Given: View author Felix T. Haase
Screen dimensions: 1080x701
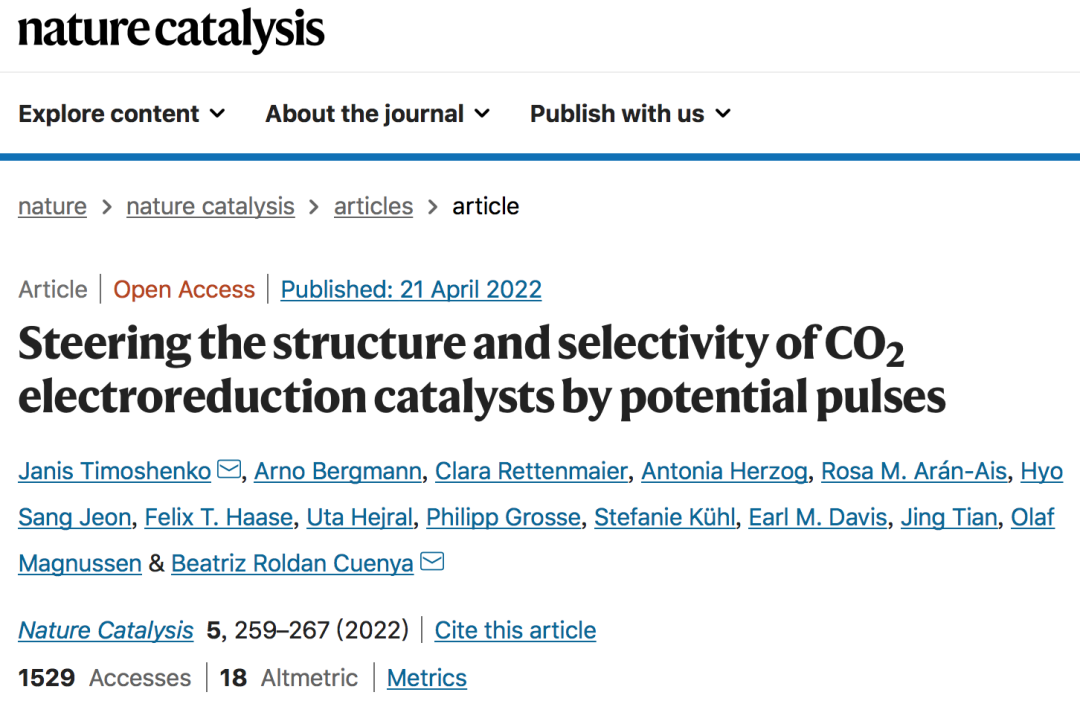Looking at the screenshot, I should click(x=219, y=517).
